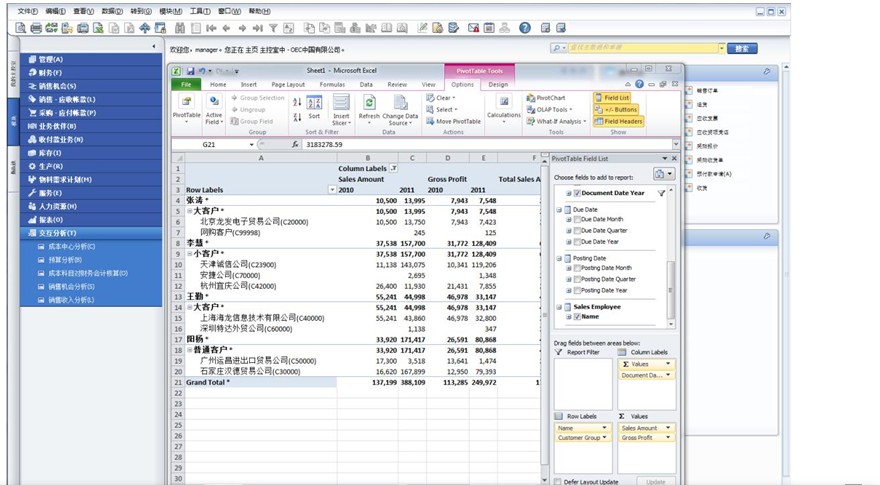The image size is (880, 485).
Task: Click the first-record arrow icon in toolbar
Action: 212,28
